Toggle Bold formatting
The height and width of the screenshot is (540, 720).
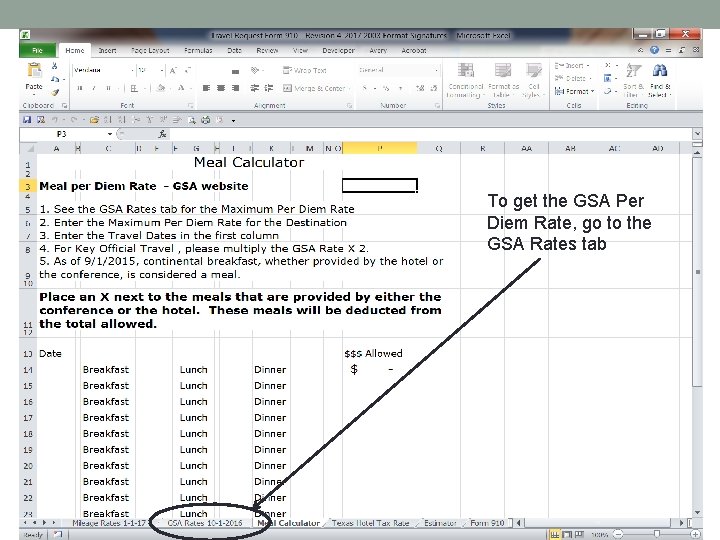point(80,88)
